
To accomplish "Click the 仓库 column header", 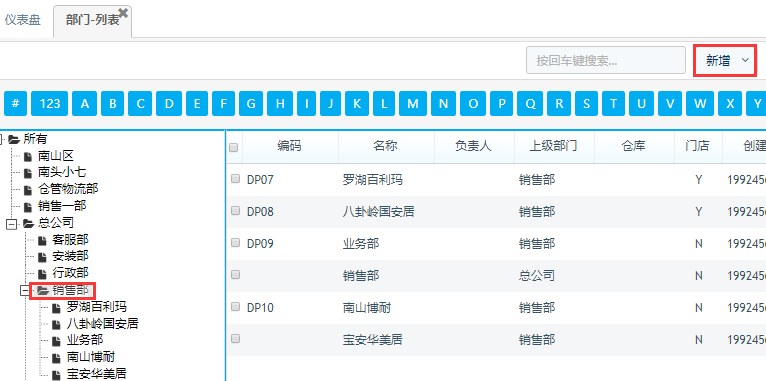I will 634,146.
